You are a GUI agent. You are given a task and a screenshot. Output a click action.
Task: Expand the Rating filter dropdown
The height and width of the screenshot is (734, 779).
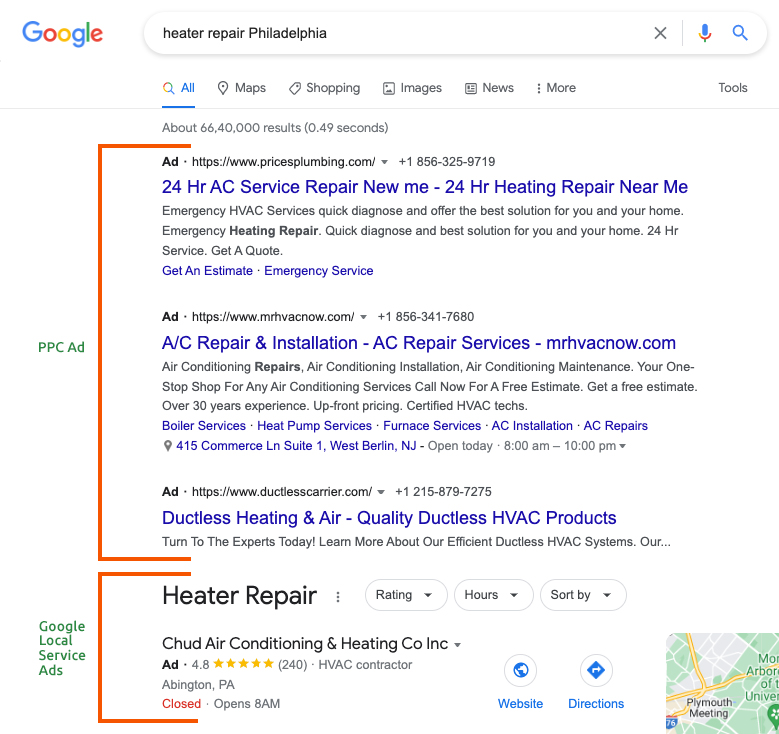pos(406,595)
